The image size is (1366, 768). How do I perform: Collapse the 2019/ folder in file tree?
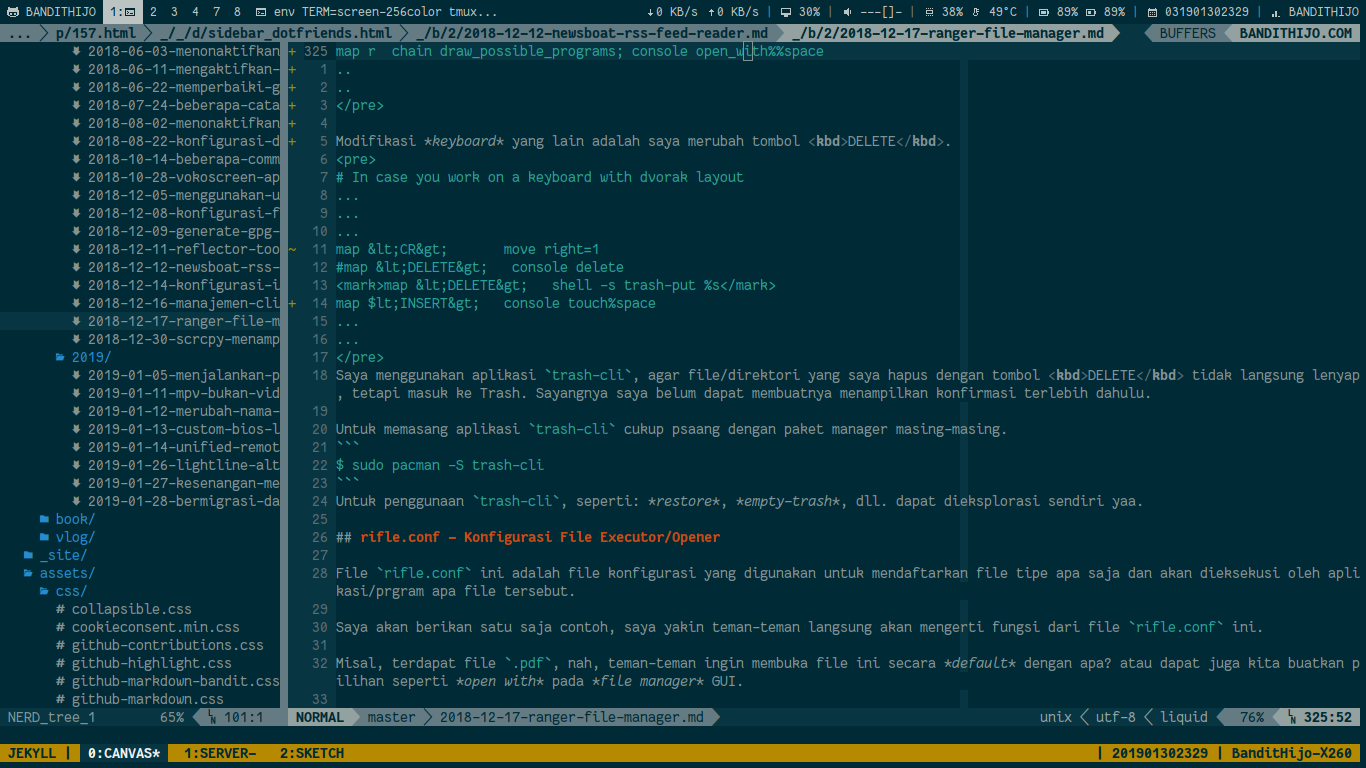pyautogui.click(x=84, y=357)
